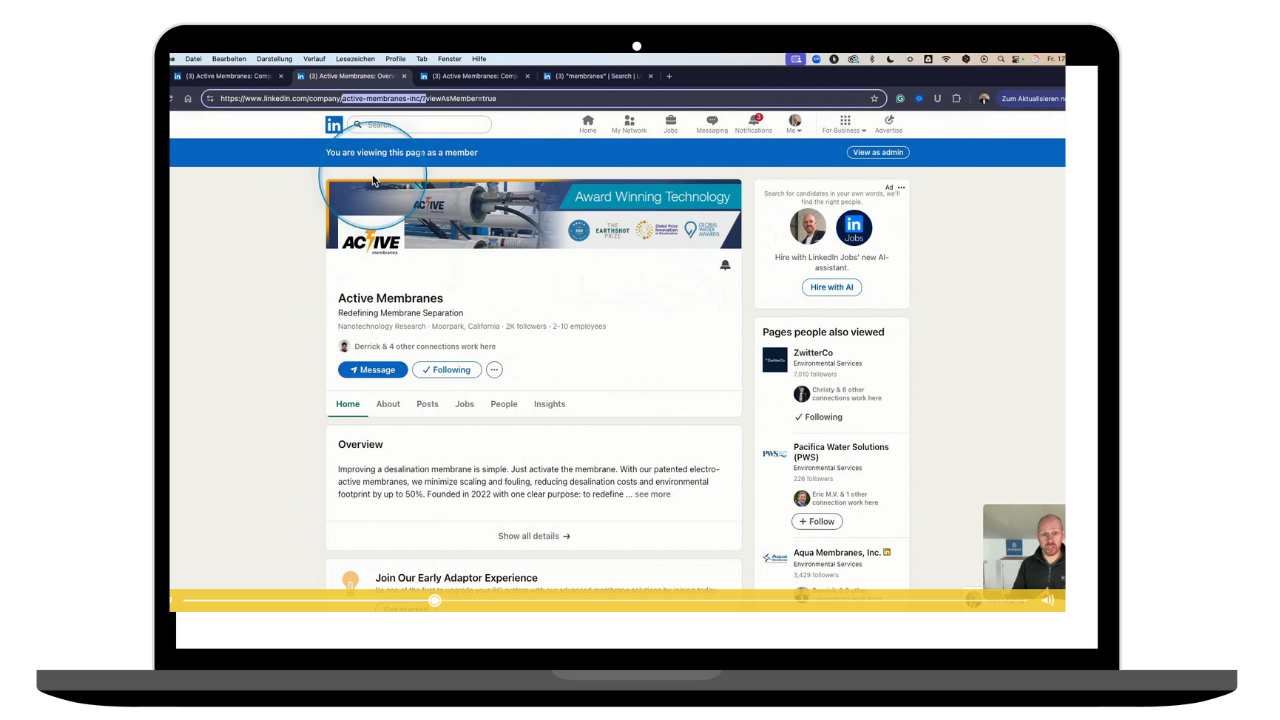
Task: Click the macOS Wi-Fi status icon
Action: tap(946, 59)
